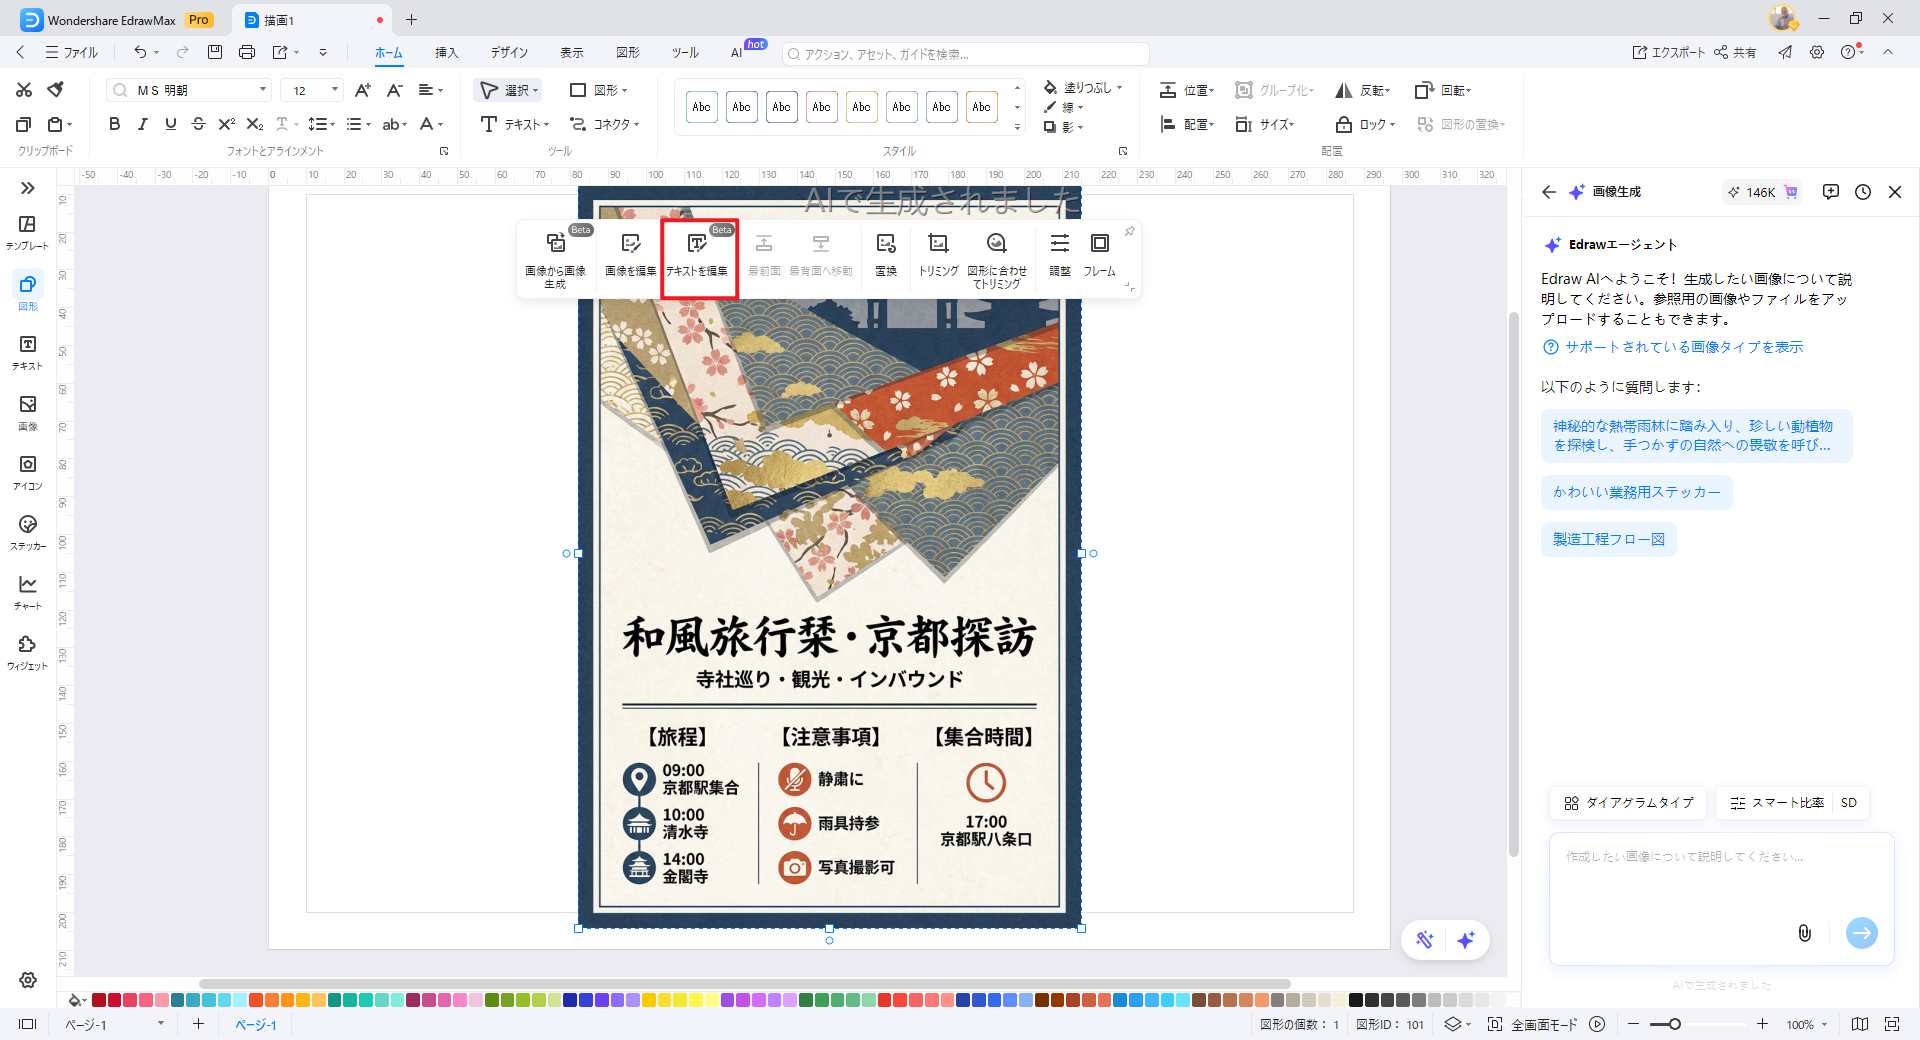Expand the MS 明朝 font family dropdown
Viewport: 1920px width, 1040px height.
coord(263,90)
